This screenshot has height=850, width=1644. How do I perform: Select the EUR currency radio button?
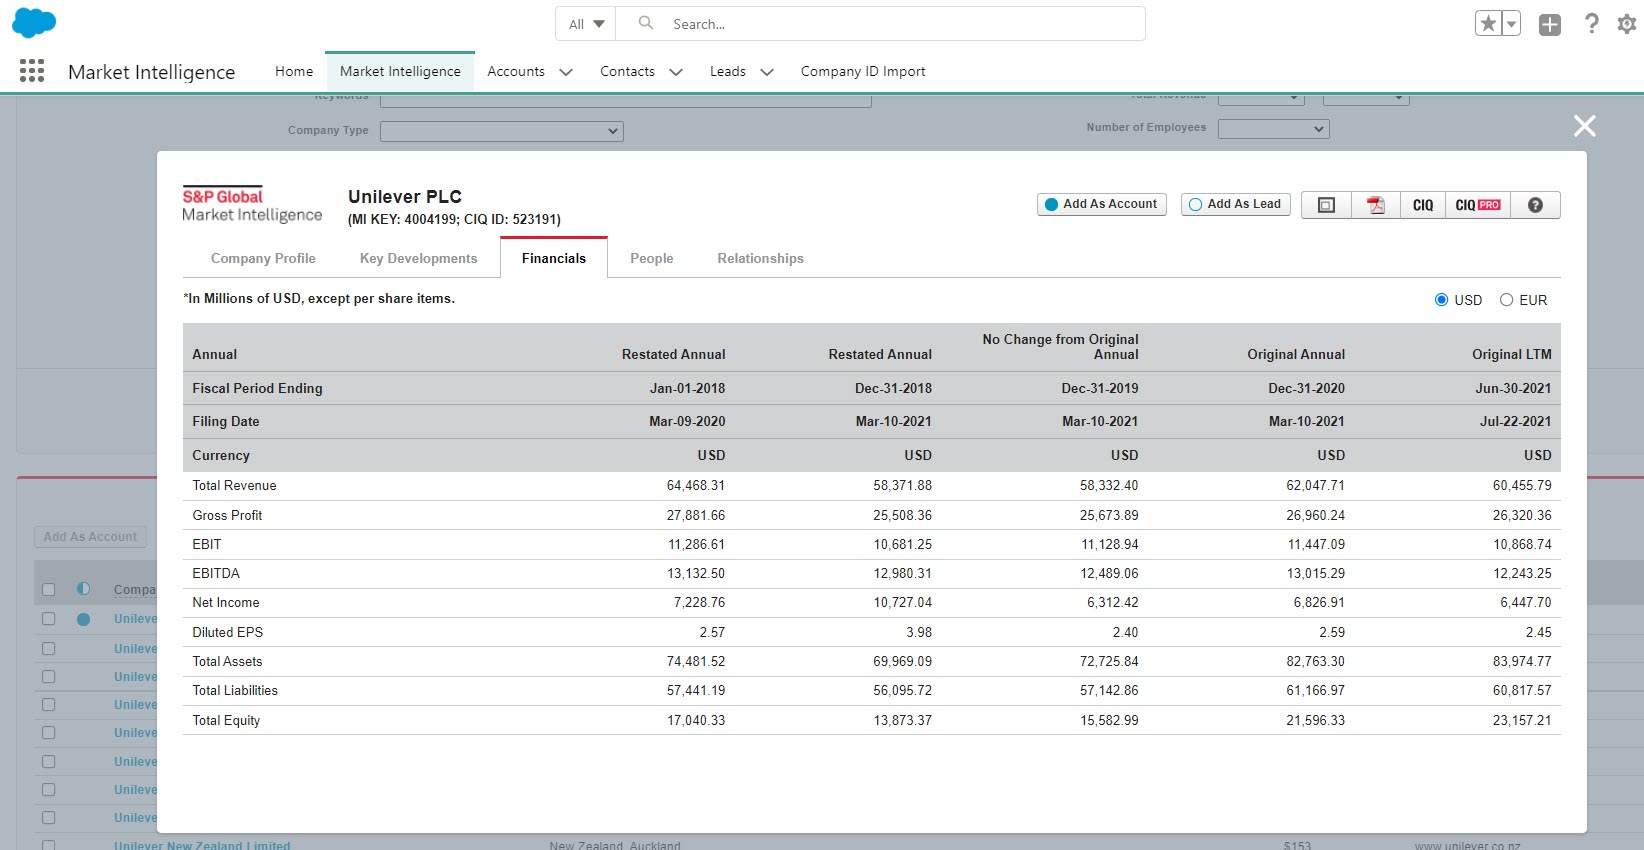click(x=1506, y=300)
